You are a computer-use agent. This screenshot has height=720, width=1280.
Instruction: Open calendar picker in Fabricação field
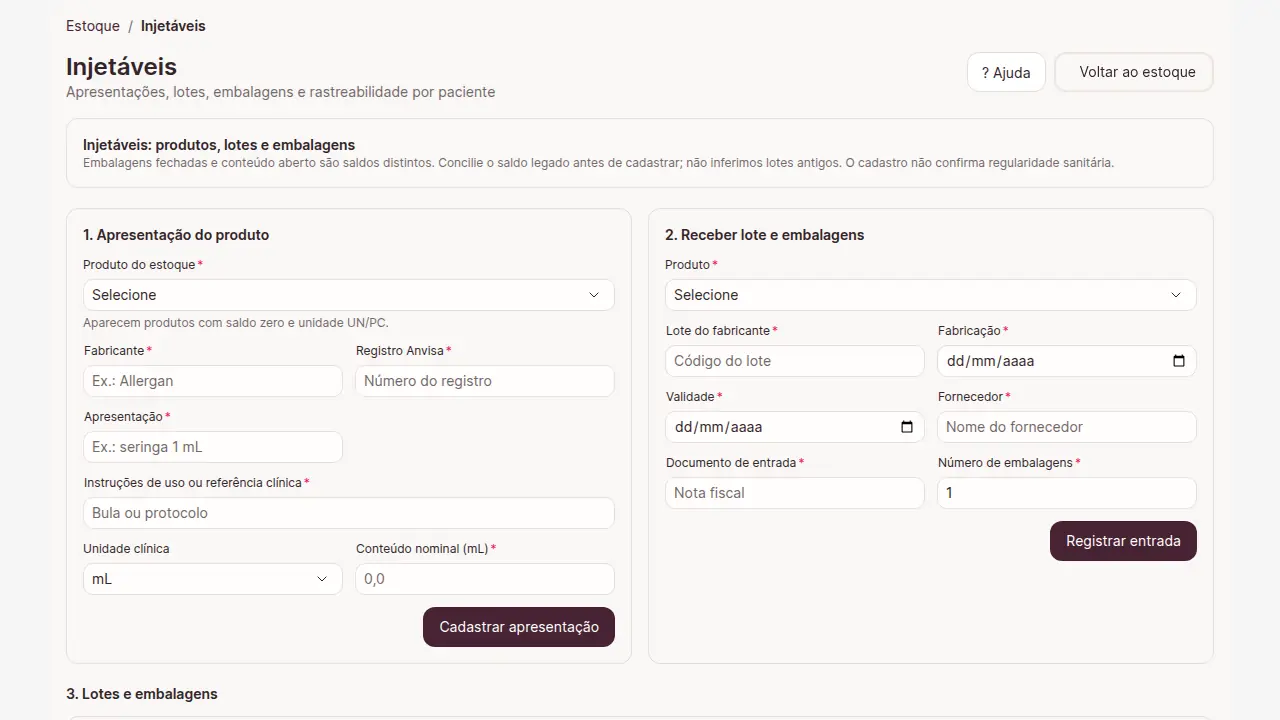coord(1179,361)
